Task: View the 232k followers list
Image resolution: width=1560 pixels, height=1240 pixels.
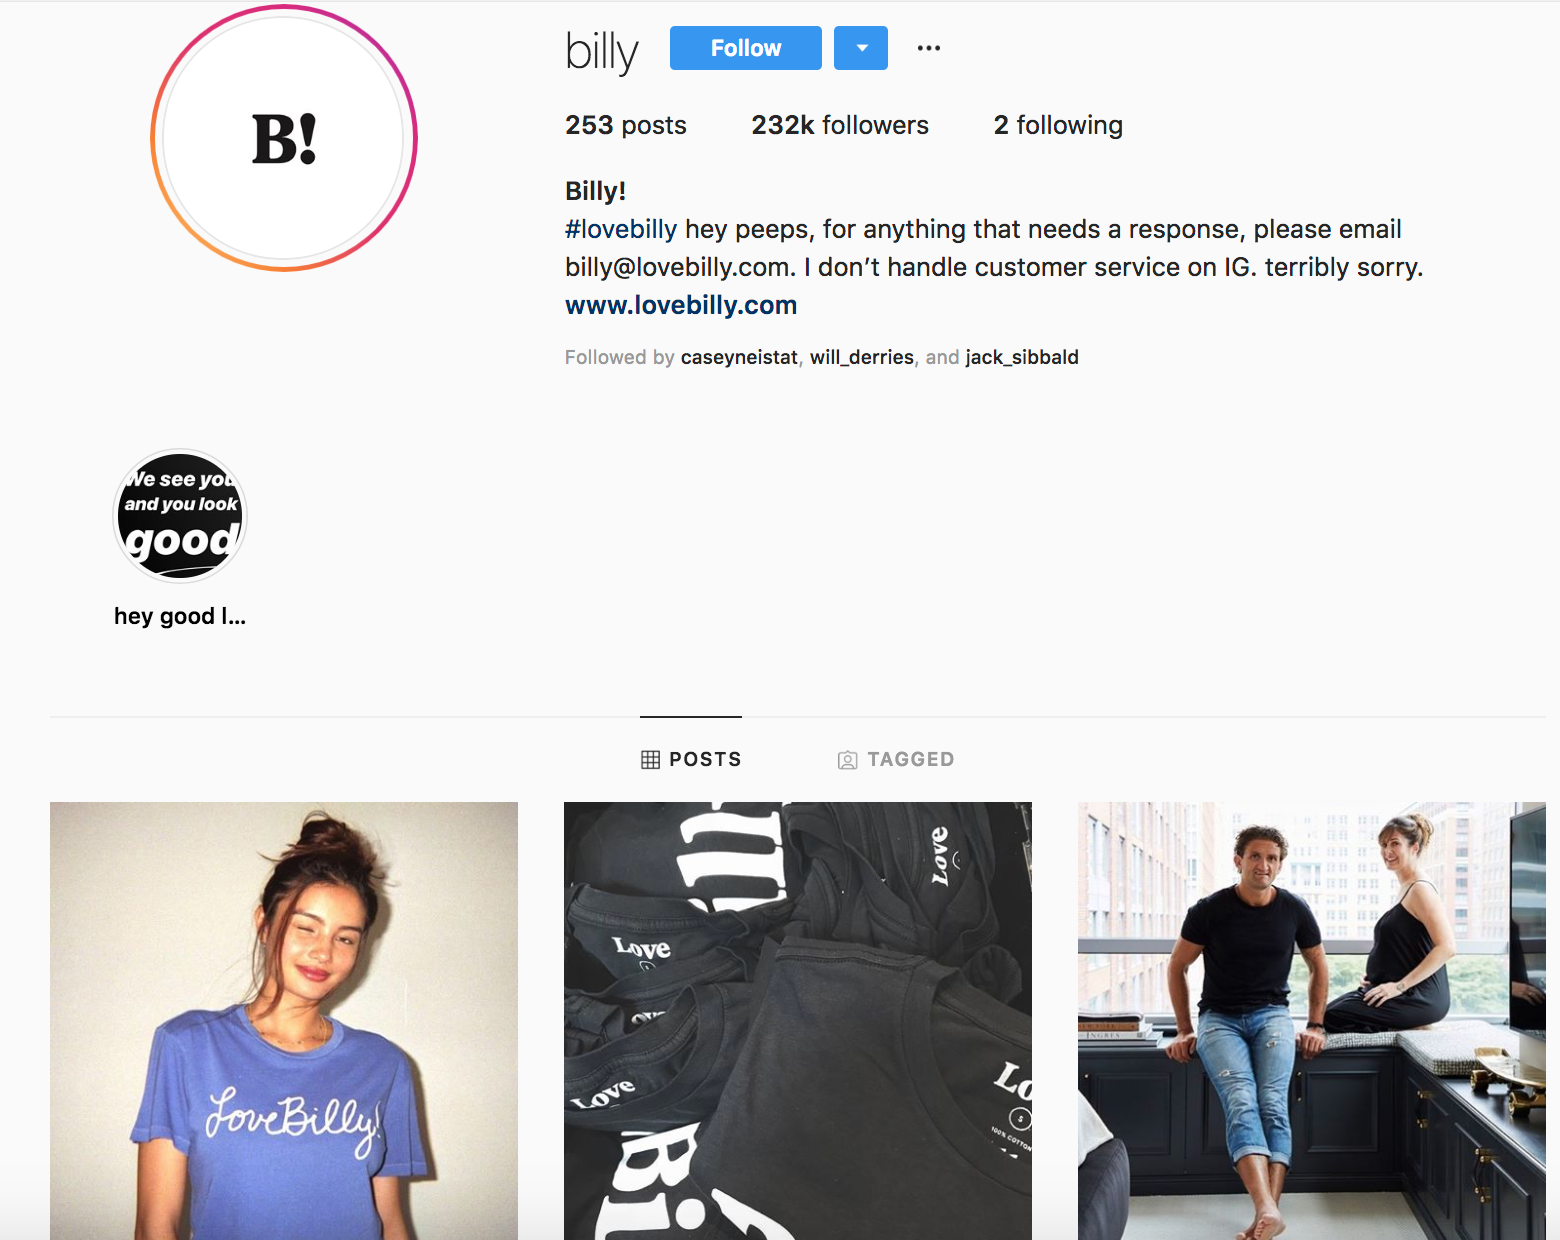Action: coord(840,125)
